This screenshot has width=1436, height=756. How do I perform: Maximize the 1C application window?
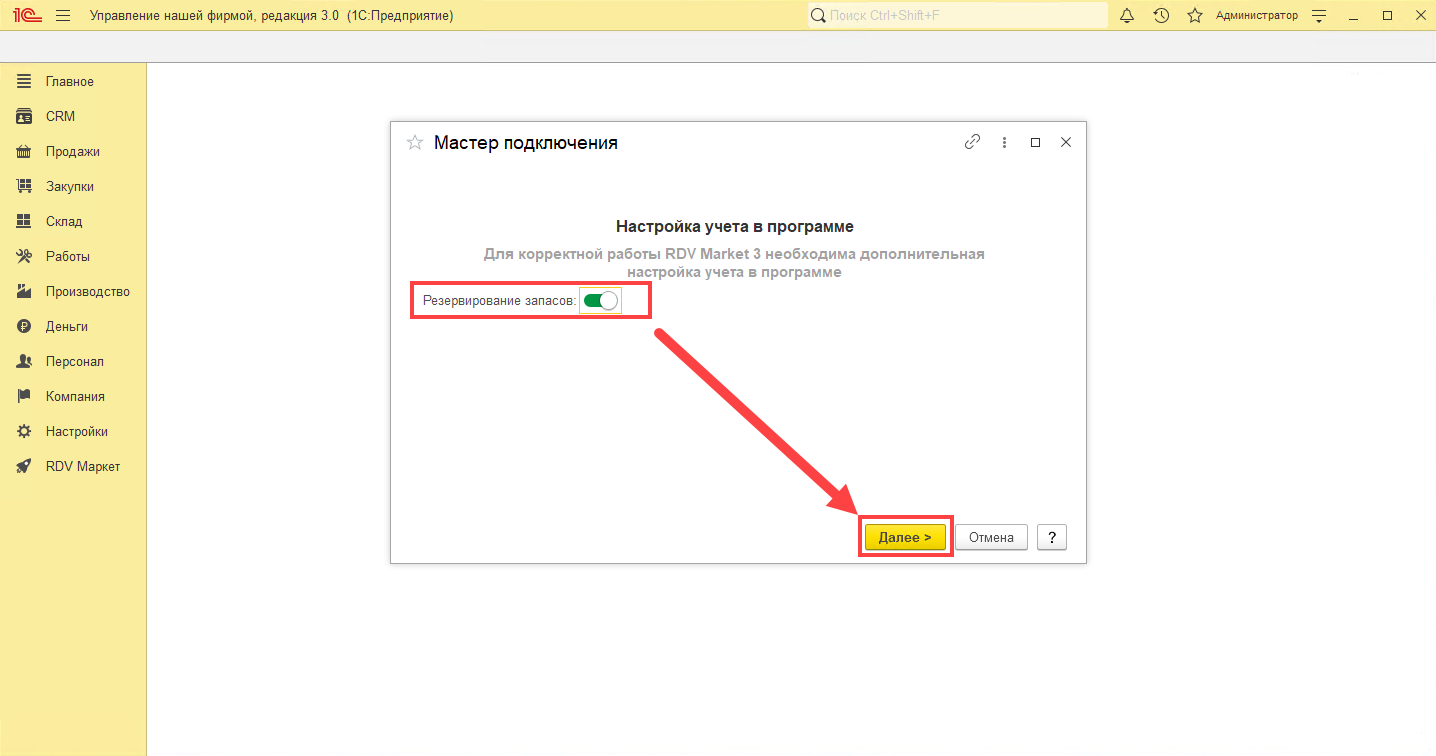coord(1387,16)
